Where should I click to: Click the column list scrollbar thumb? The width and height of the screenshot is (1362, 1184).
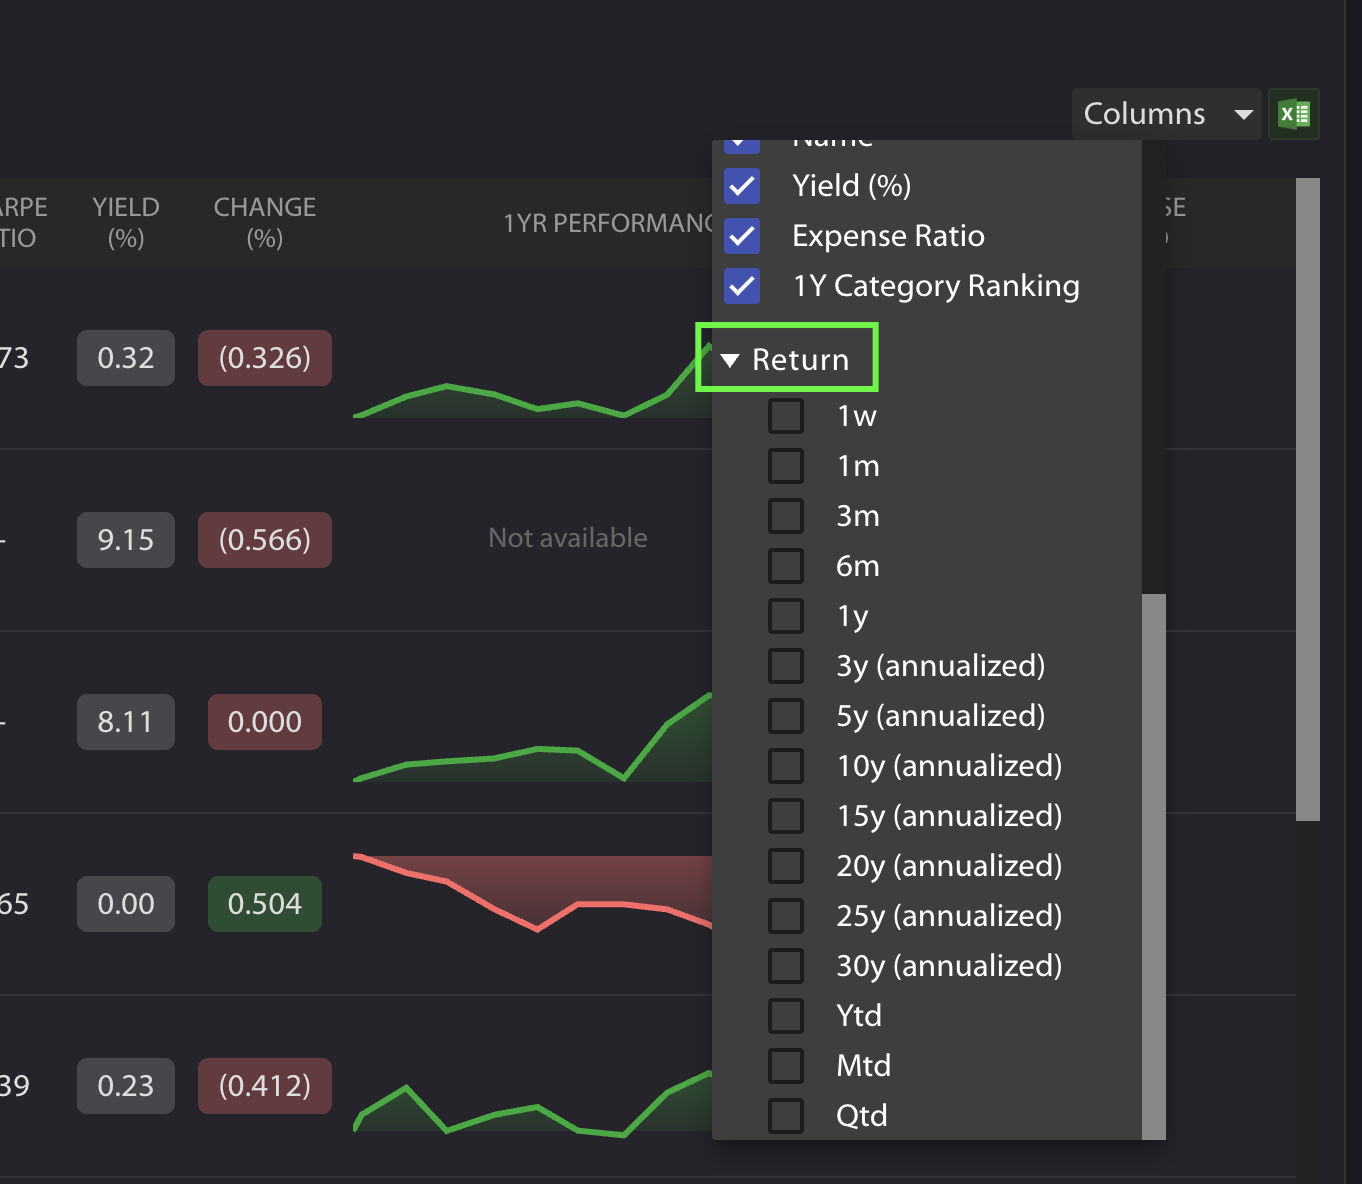coord(1154,866)
